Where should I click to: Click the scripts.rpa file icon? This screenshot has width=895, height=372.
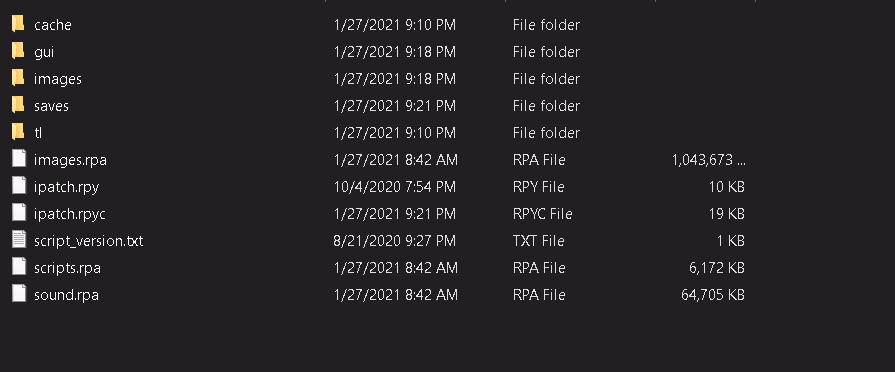pos(19,267)
